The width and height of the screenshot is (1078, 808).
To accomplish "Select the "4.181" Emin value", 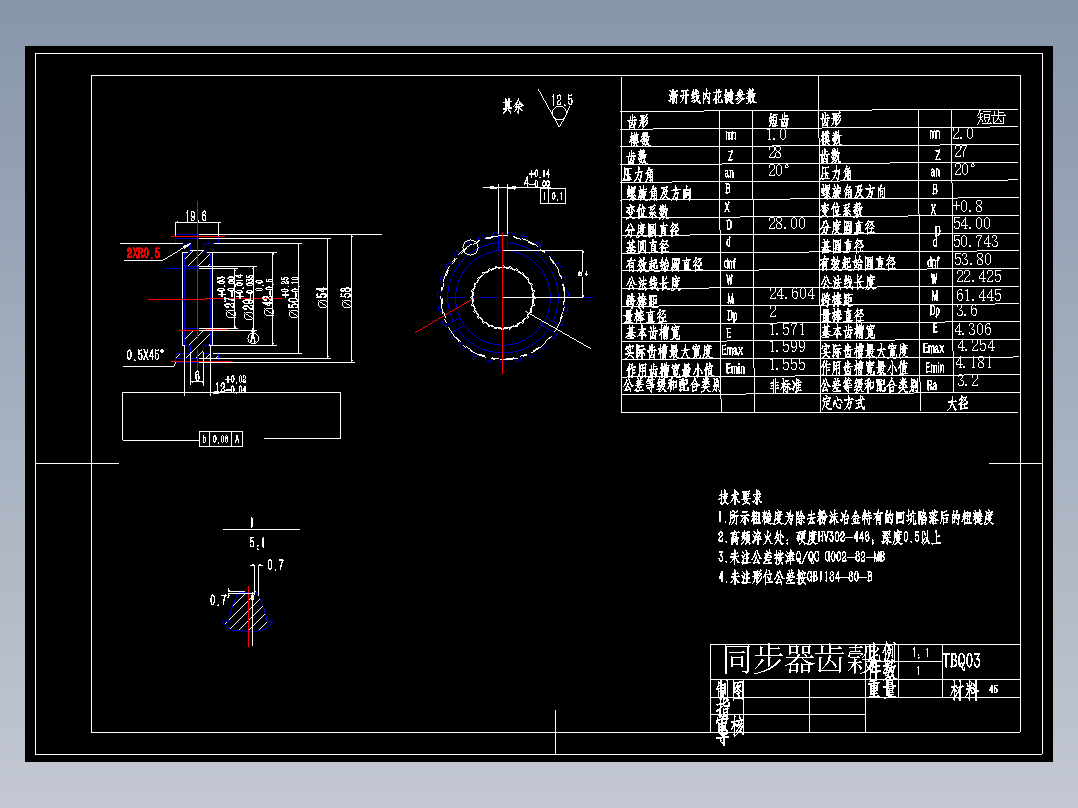I will click(x=974, y=362).
